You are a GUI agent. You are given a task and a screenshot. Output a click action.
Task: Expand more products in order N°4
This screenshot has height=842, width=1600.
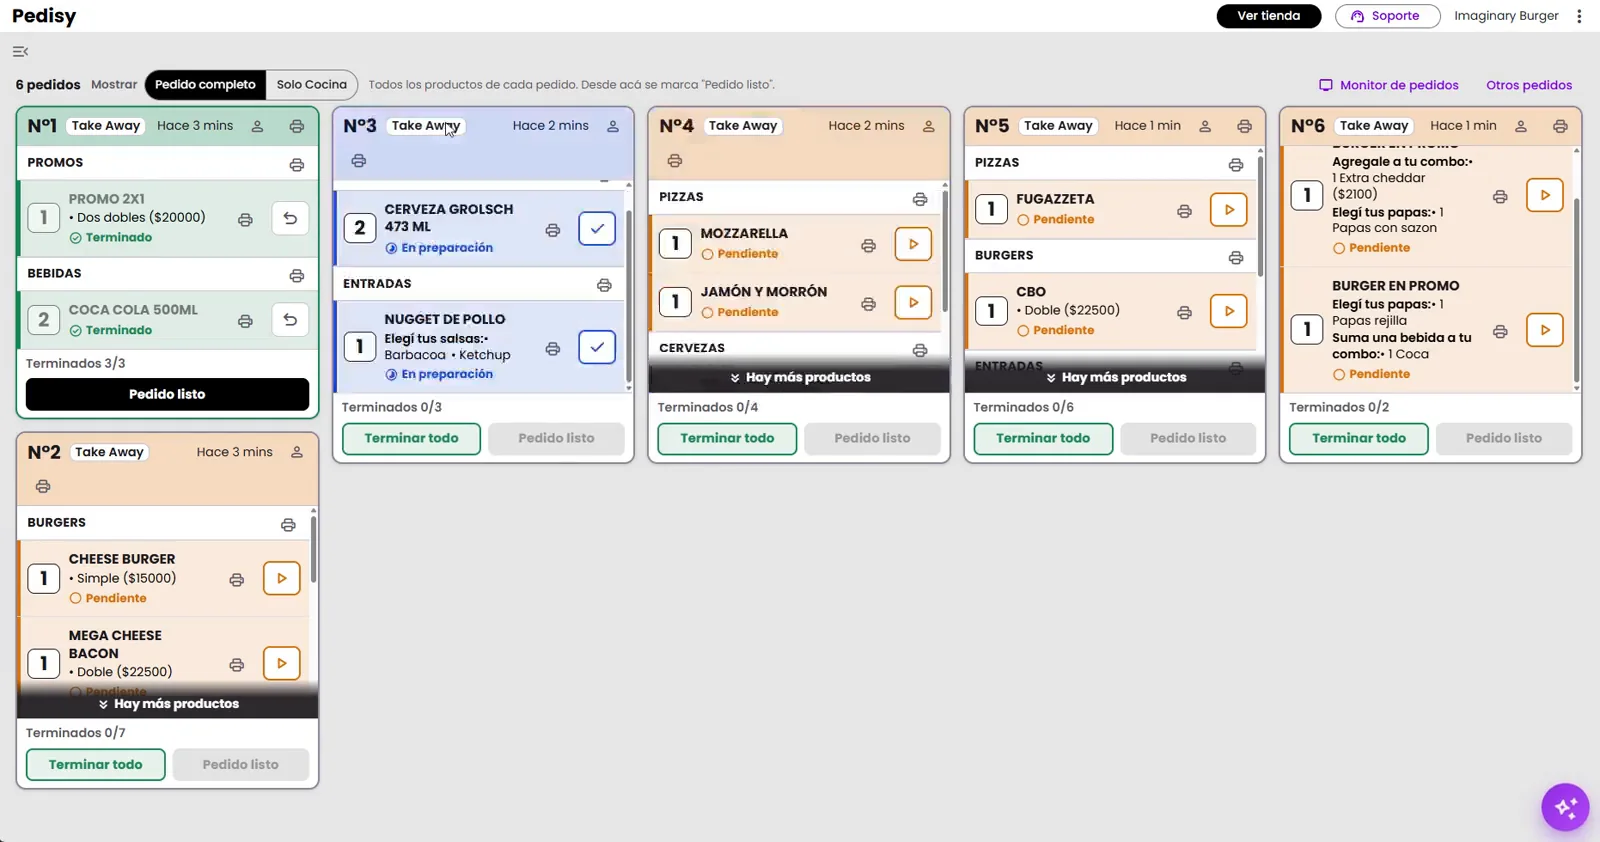point(799,377)
